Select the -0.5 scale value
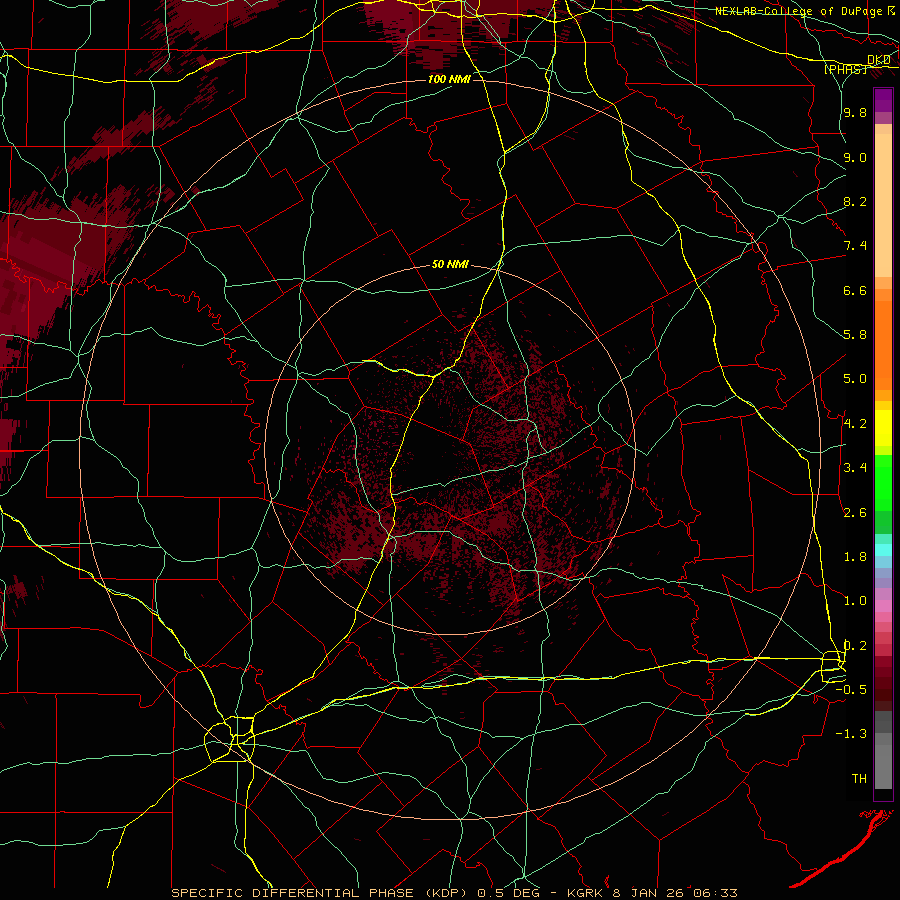The image size is (900, 900). pyautogui.click(x=851, y=689)
